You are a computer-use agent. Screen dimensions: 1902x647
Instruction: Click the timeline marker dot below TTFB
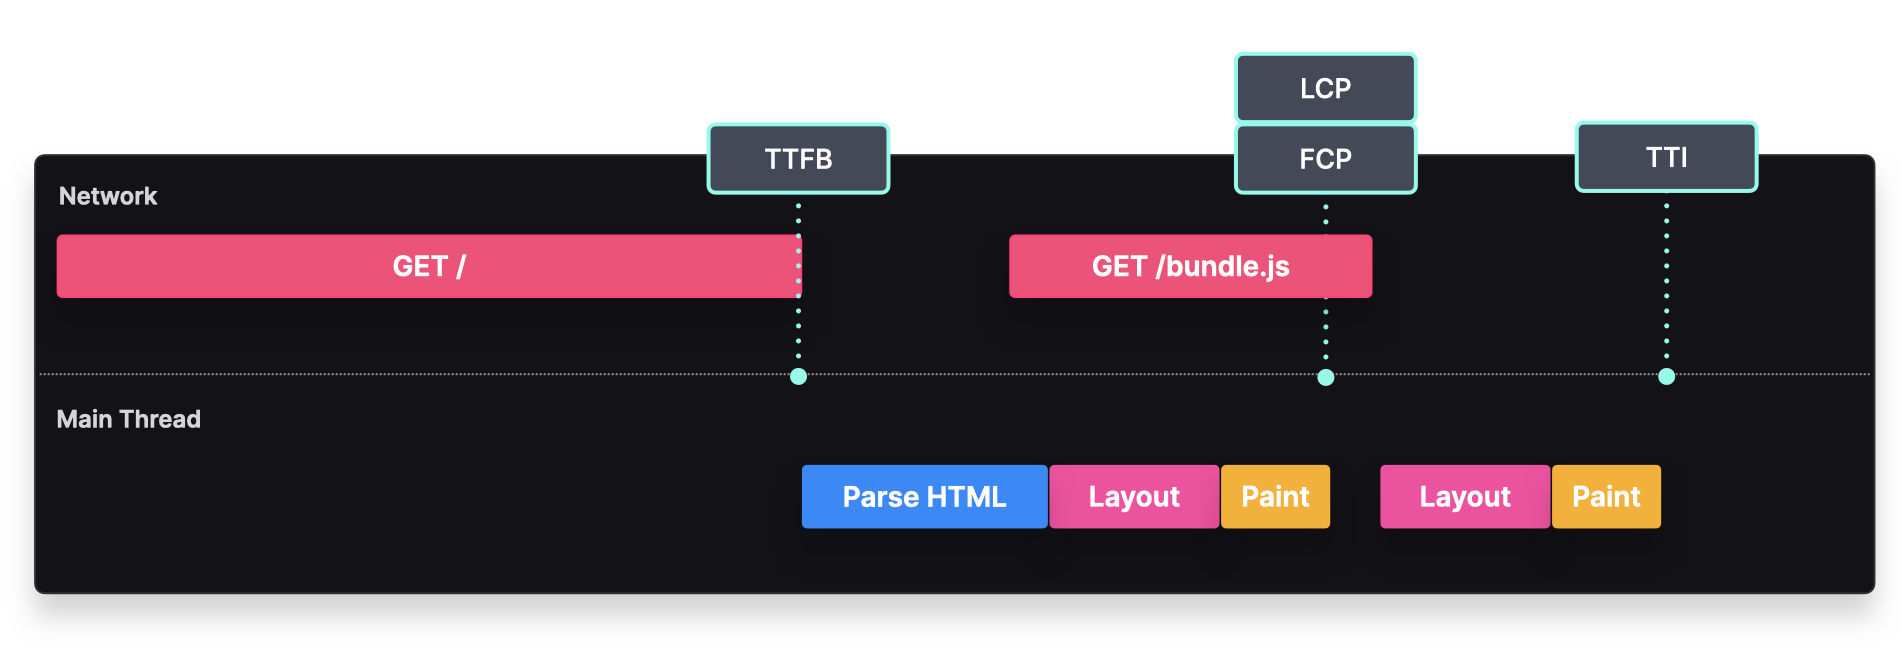pyautogui.click(x=798, y=377)
